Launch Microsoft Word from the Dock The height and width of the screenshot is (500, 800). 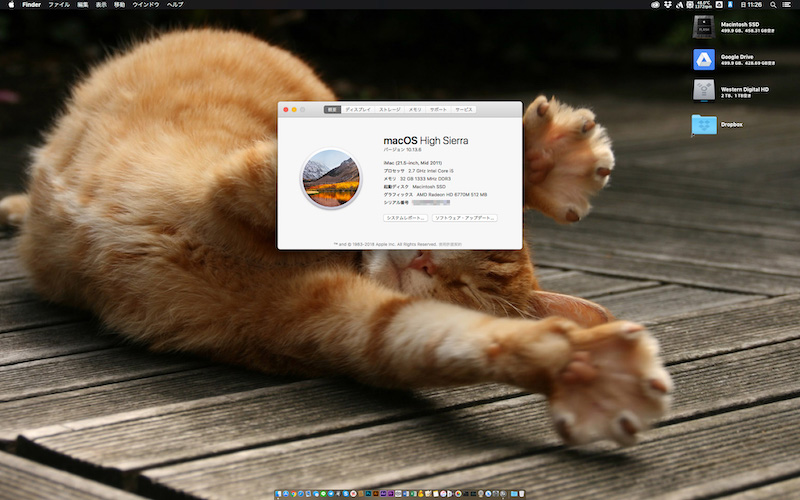(x=406, y=494)
